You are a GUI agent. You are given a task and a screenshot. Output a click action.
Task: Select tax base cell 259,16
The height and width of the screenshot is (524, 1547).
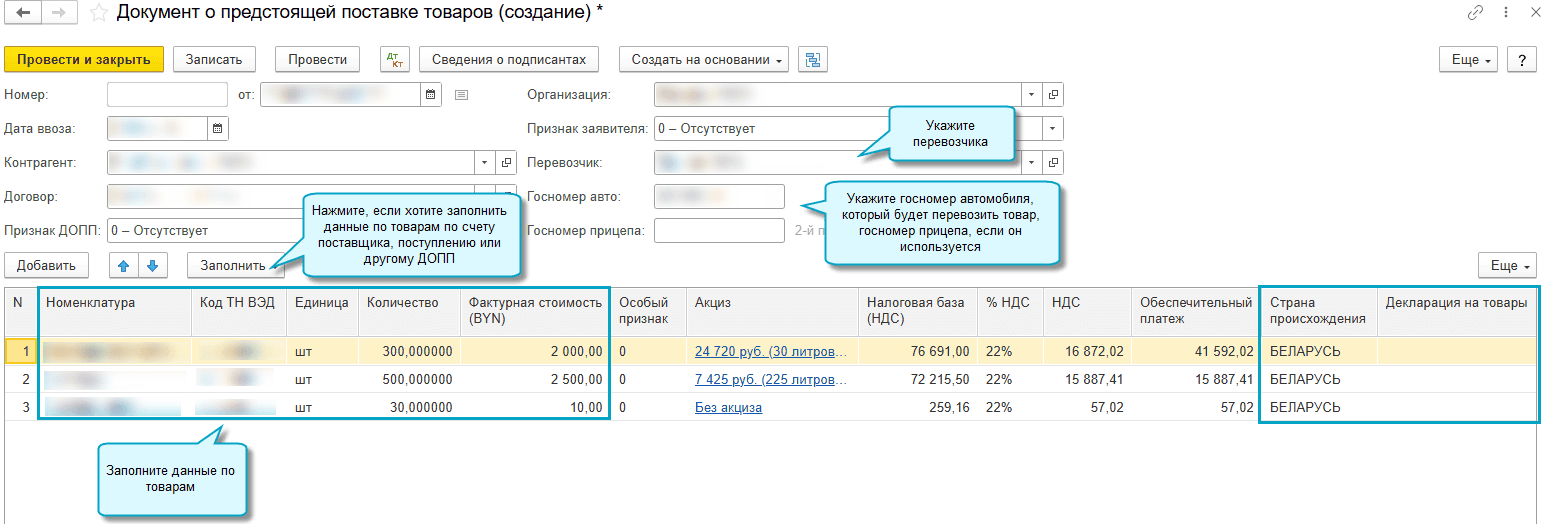pos(918,407)
